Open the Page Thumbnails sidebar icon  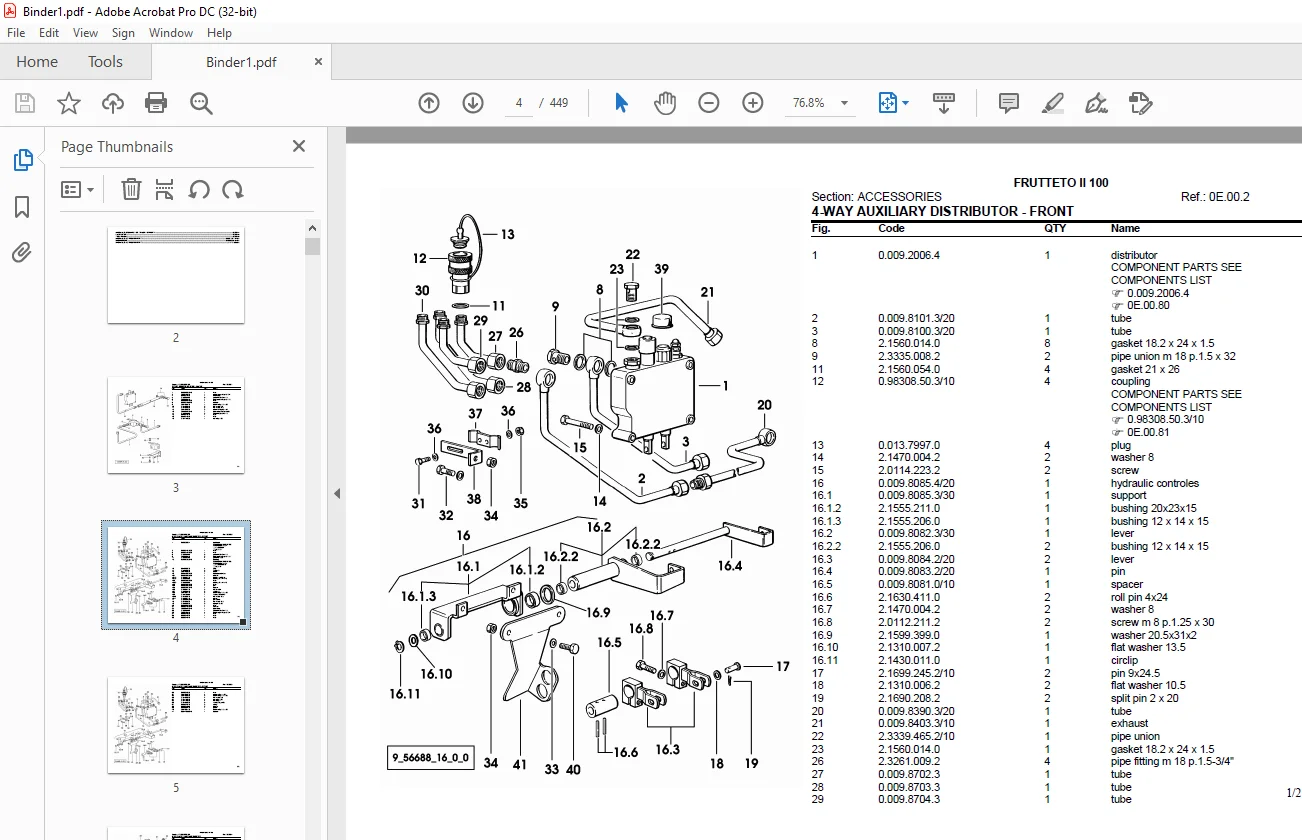coord(22,160)
